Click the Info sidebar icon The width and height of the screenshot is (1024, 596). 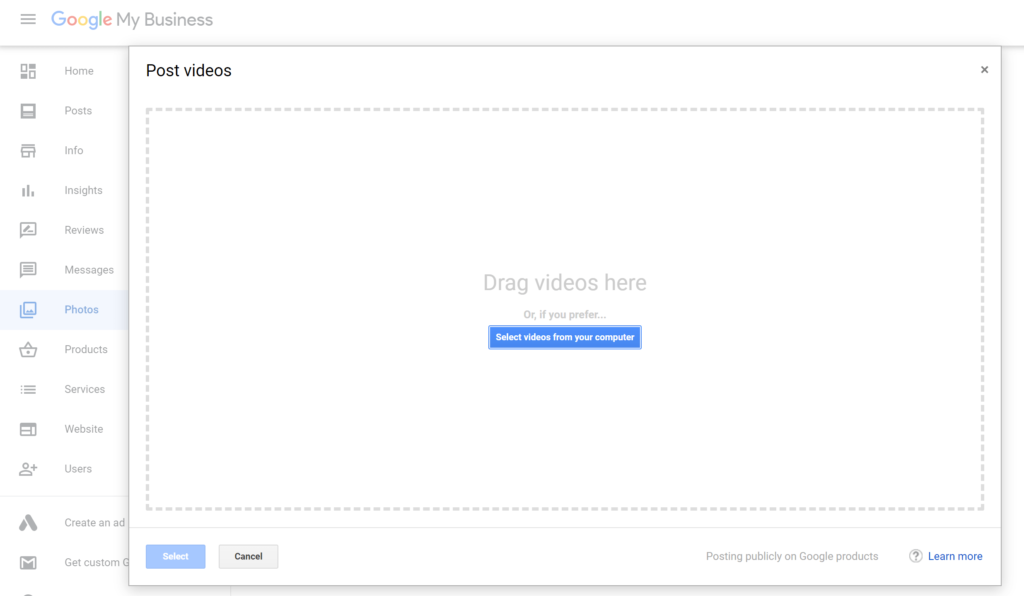[x=28, y=150]
